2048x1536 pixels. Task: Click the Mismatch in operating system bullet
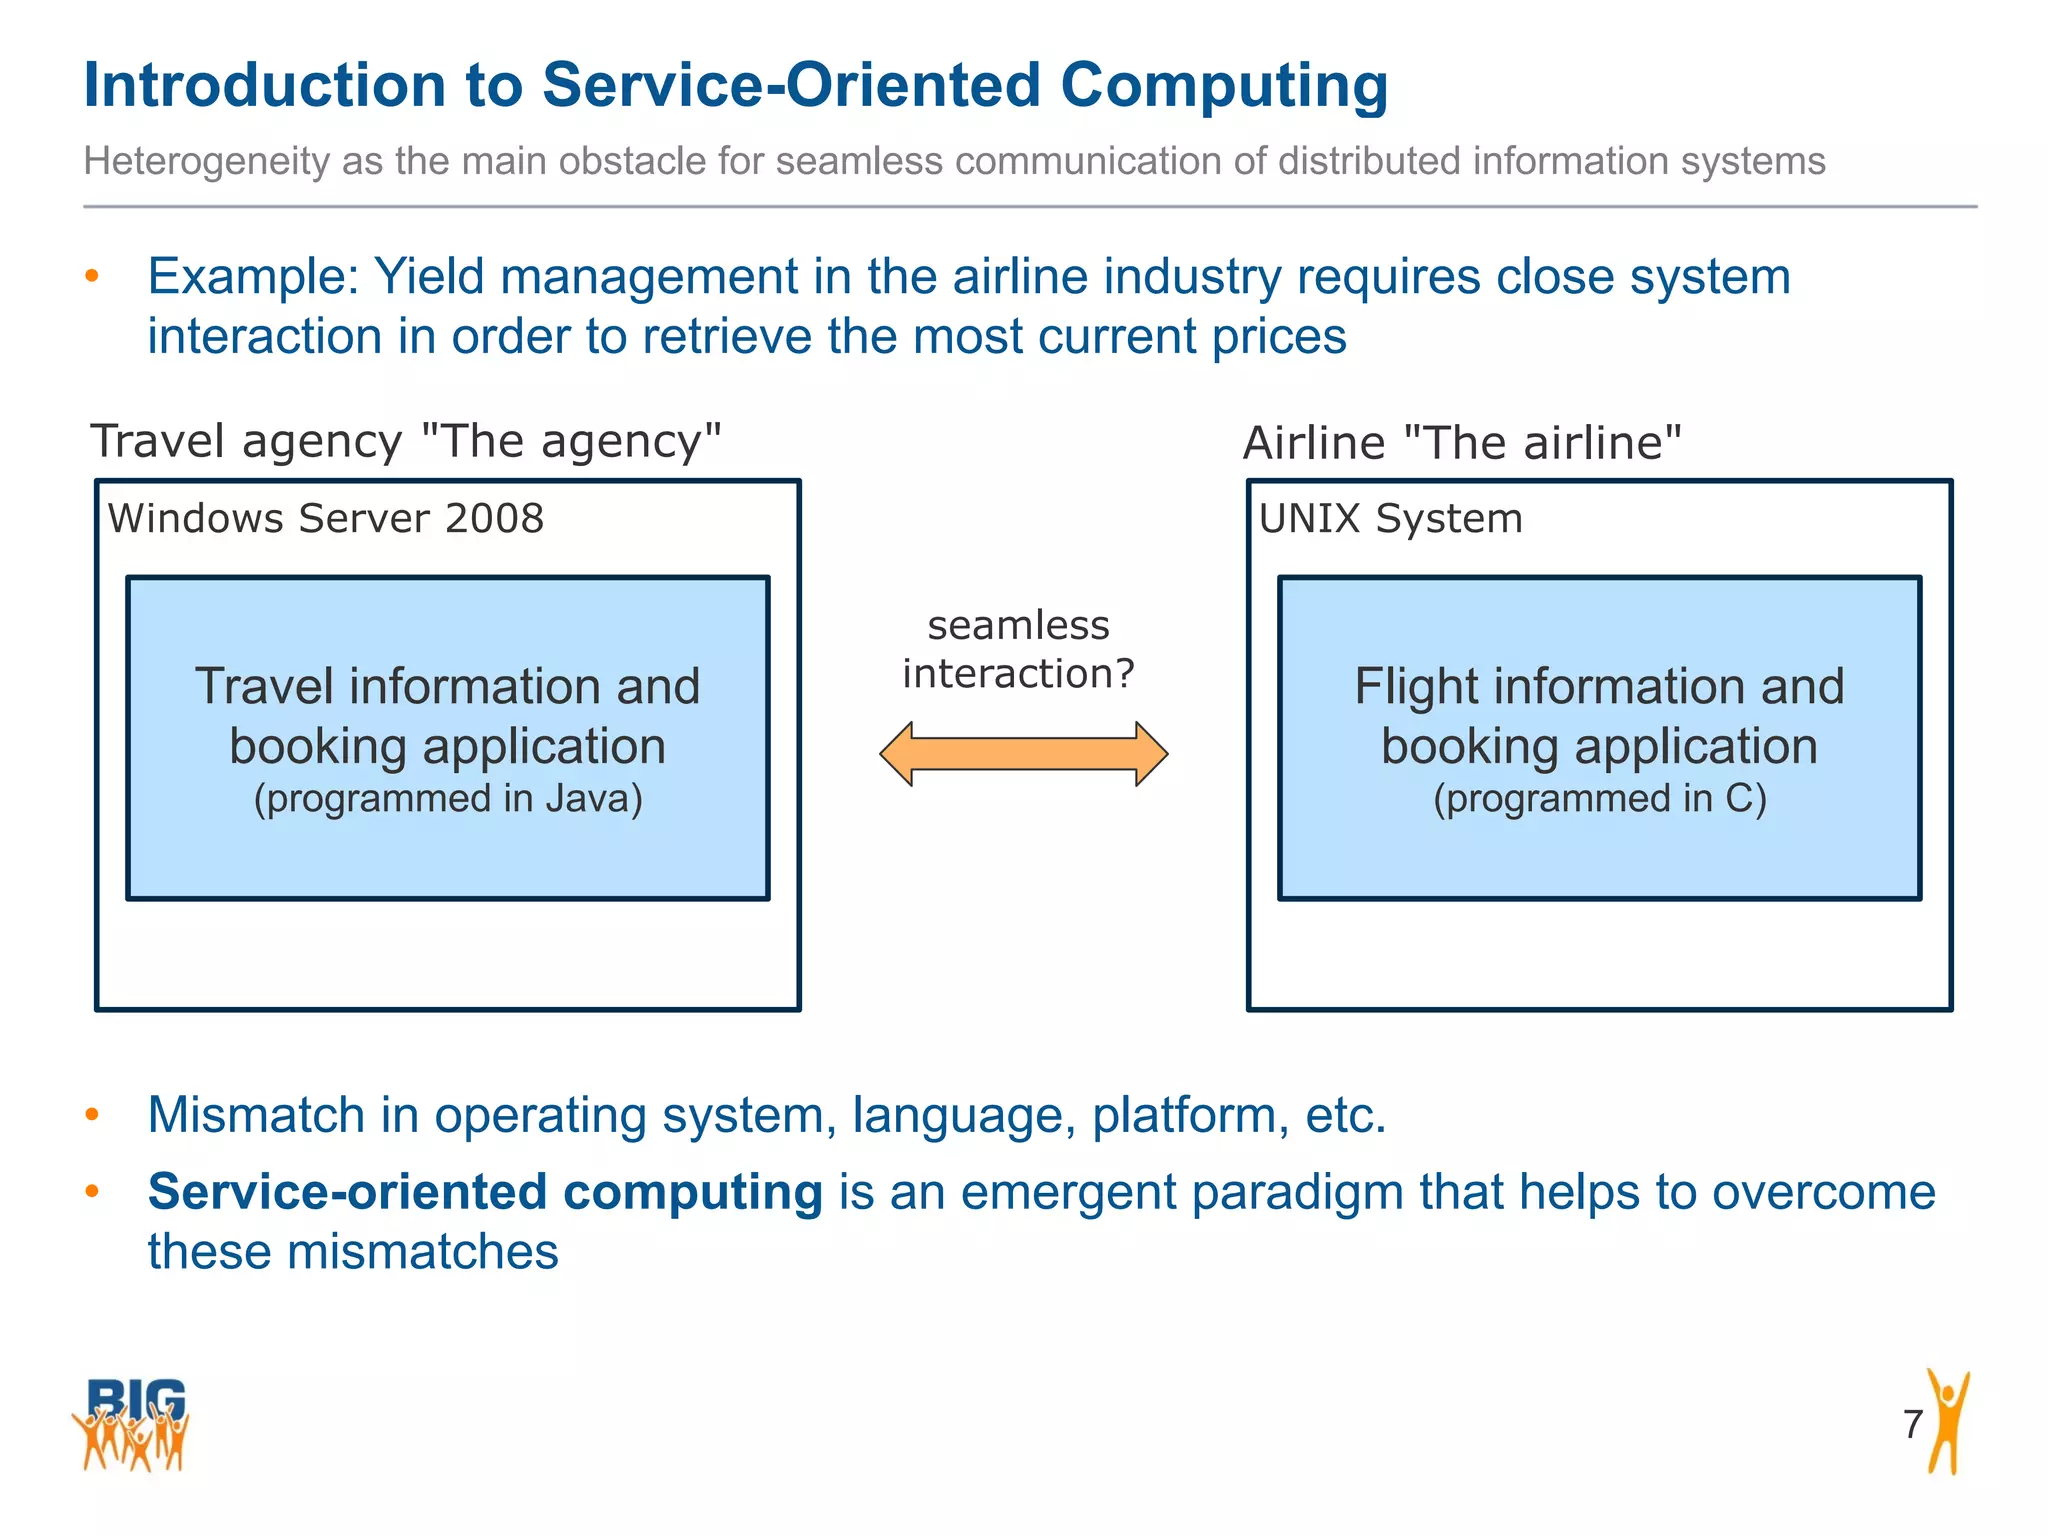[766, 1115]
